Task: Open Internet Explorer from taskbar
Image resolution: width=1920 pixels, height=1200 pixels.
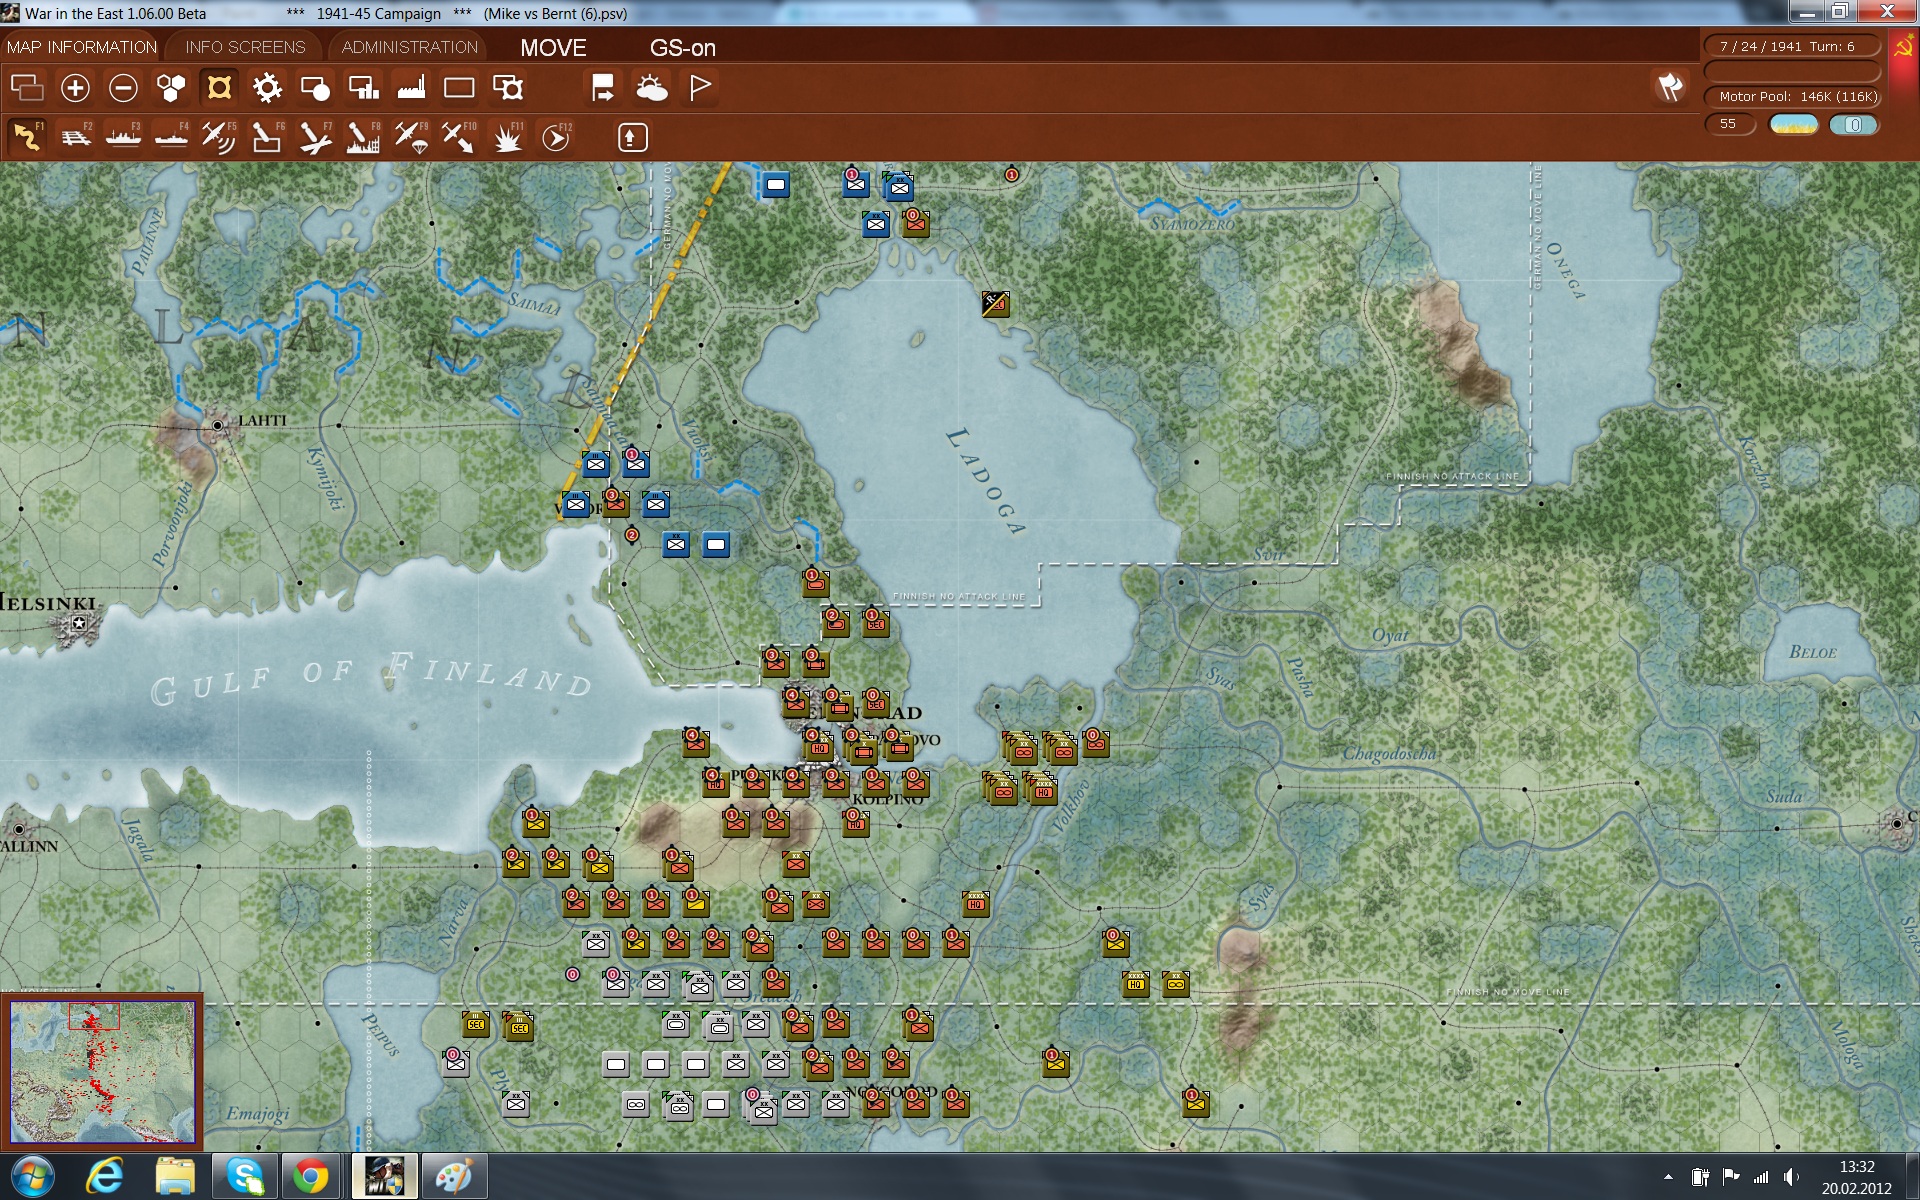Action: [x=104, y=1176]
